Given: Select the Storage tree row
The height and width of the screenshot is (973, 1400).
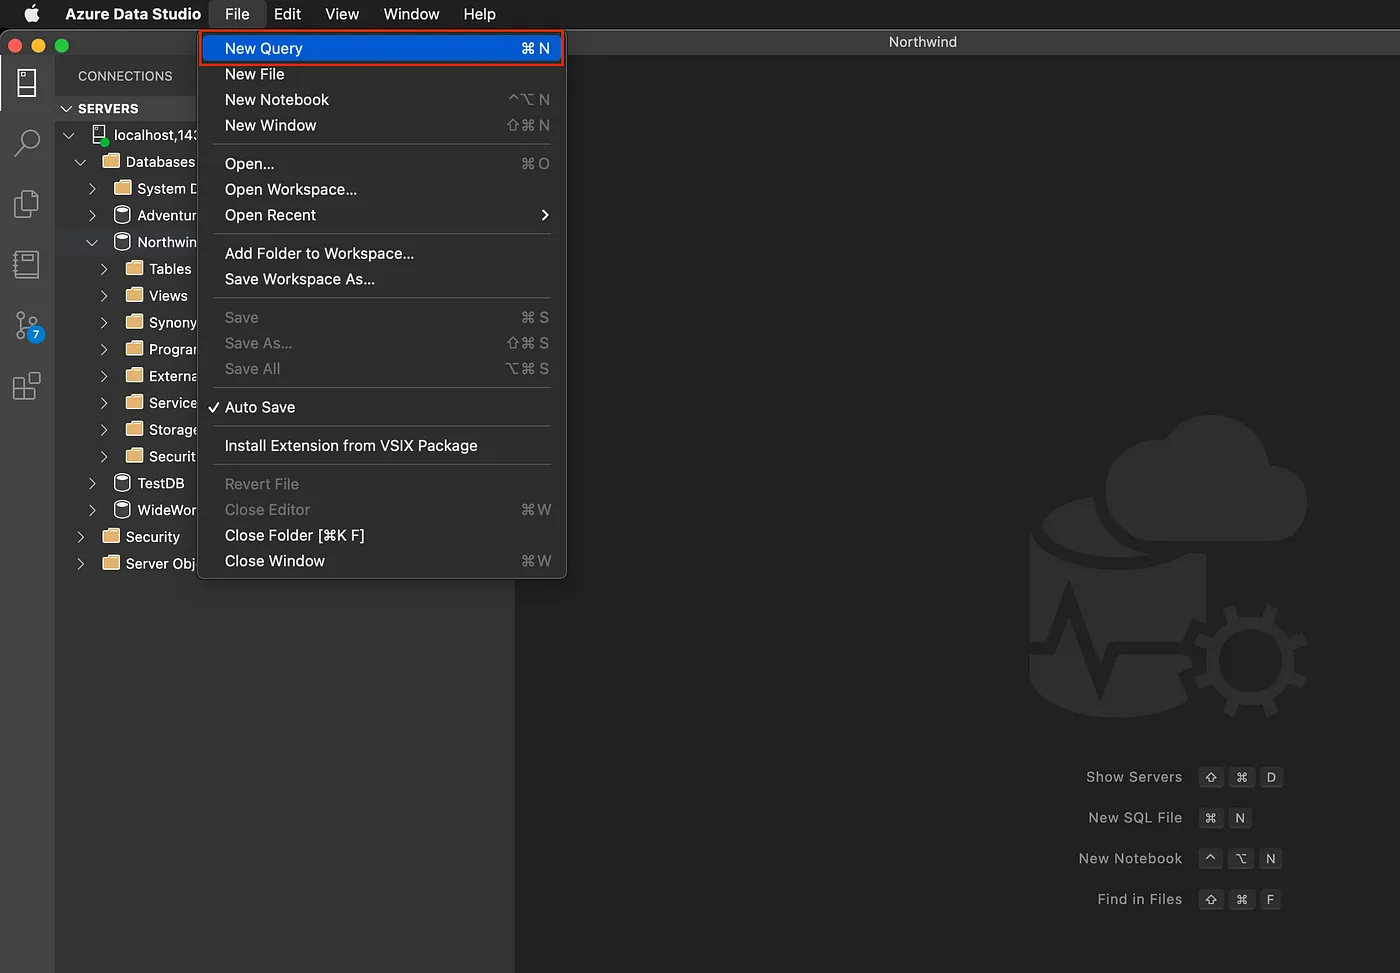Looking at the screenshot, I should tap(126, 429).
